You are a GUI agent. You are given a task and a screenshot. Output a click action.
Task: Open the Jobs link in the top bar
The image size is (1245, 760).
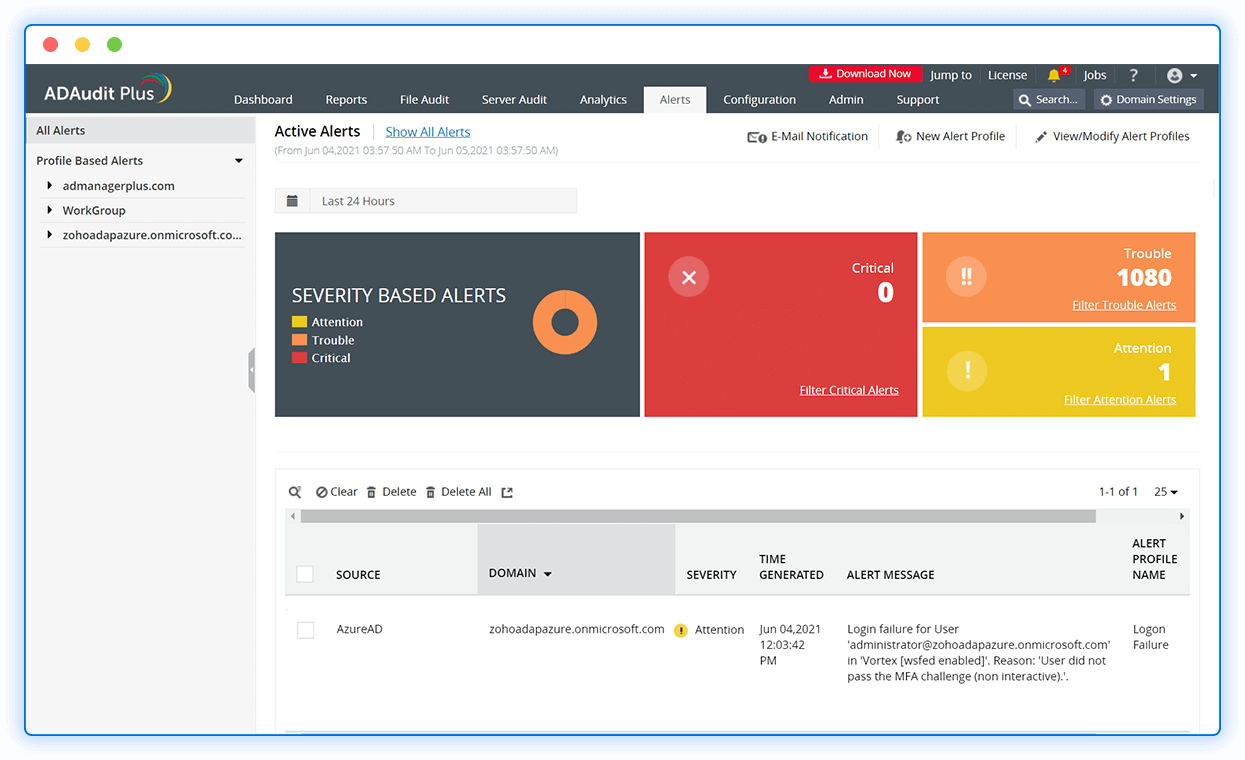(x=1095, y=75)
